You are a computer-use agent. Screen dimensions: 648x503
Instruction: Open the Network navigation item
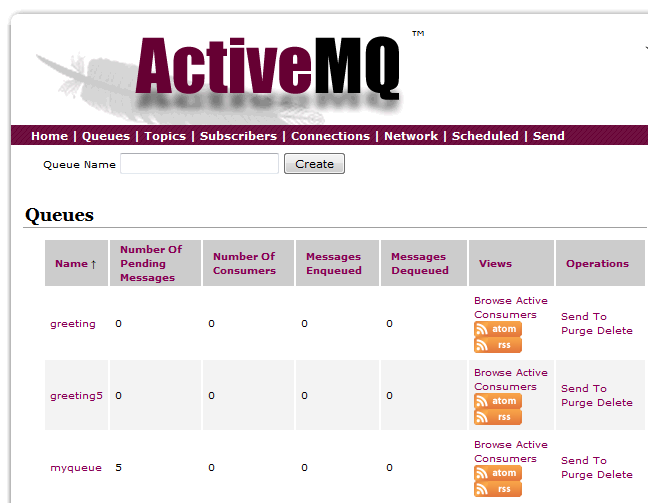click(411, 136)
